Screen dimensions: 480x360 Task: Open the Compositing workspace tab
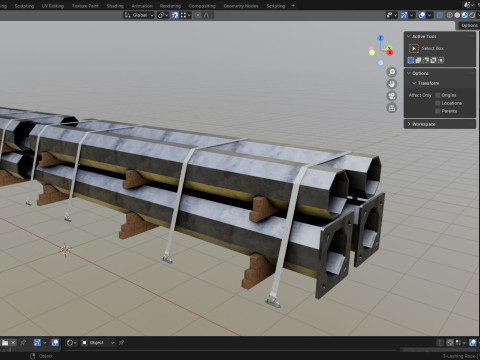click(202, 6)
